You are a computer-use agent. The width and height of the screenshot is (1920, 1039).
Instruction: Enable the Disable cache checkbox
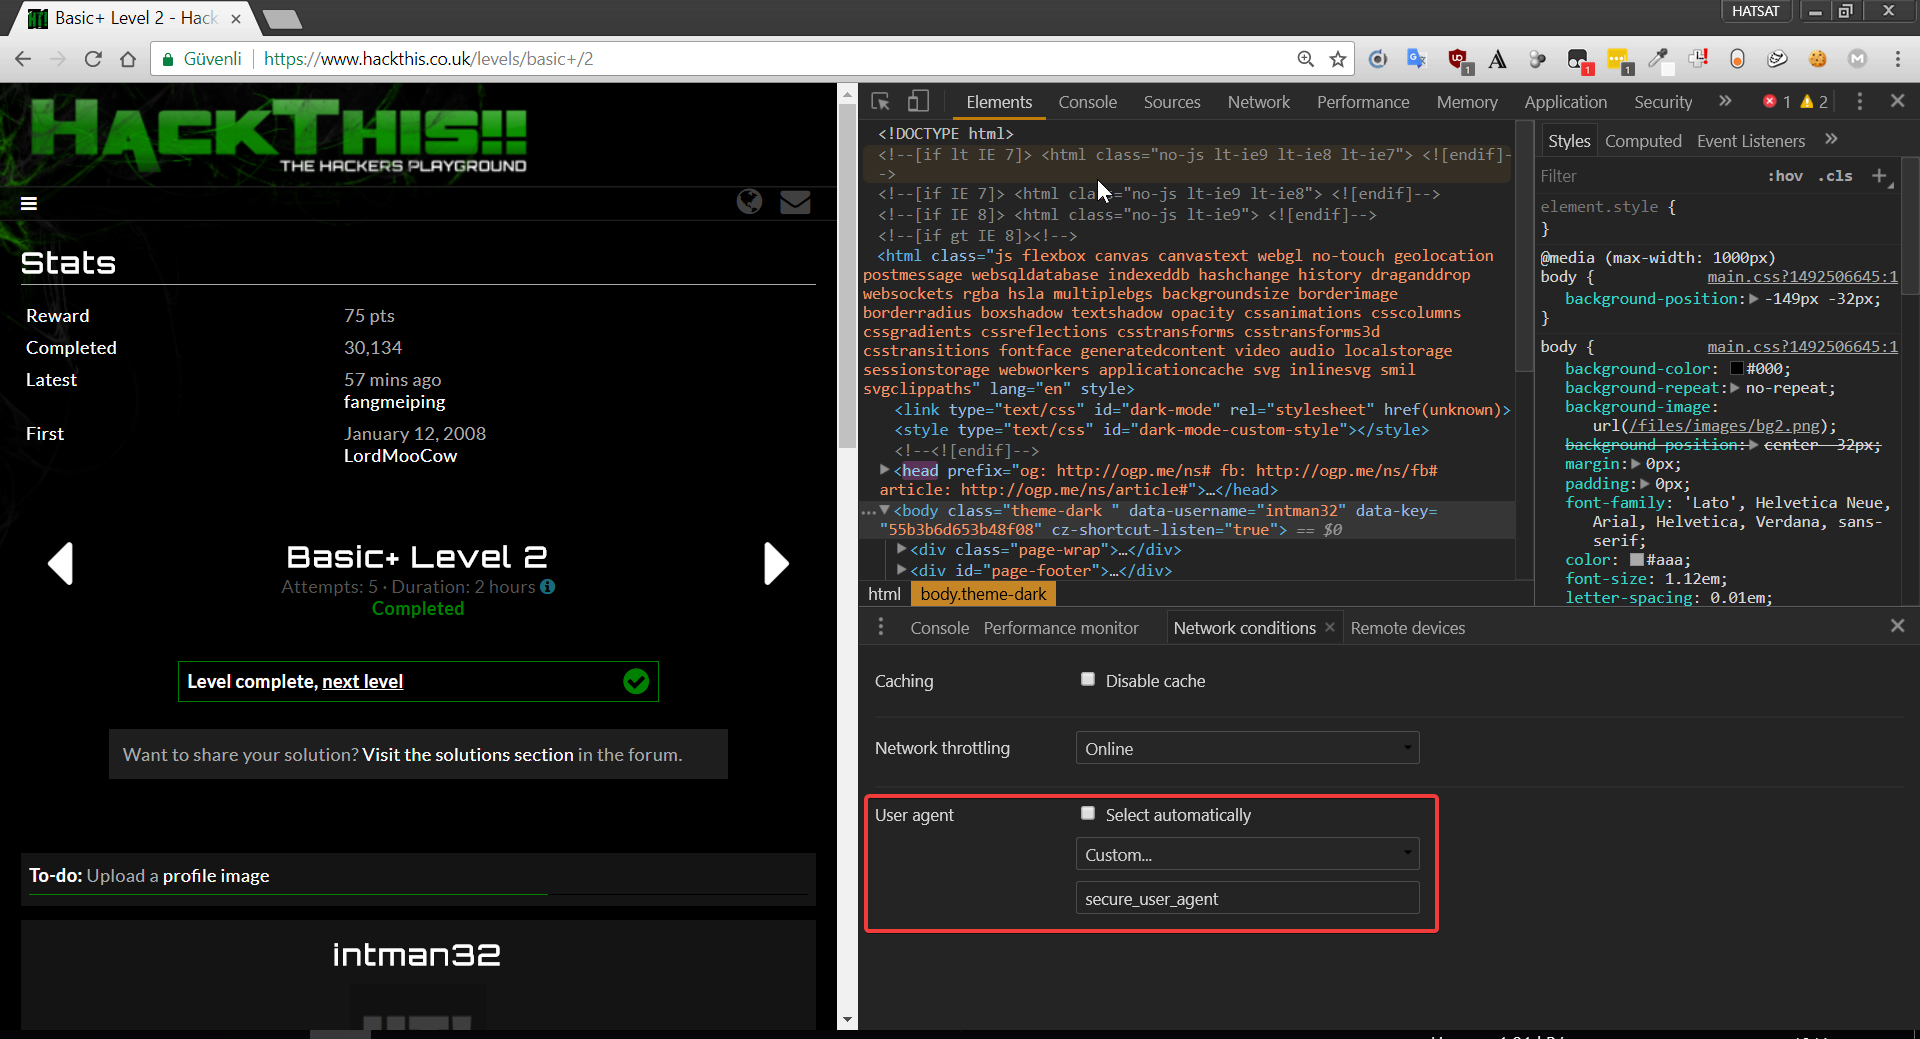click(x=1088, y=679)
